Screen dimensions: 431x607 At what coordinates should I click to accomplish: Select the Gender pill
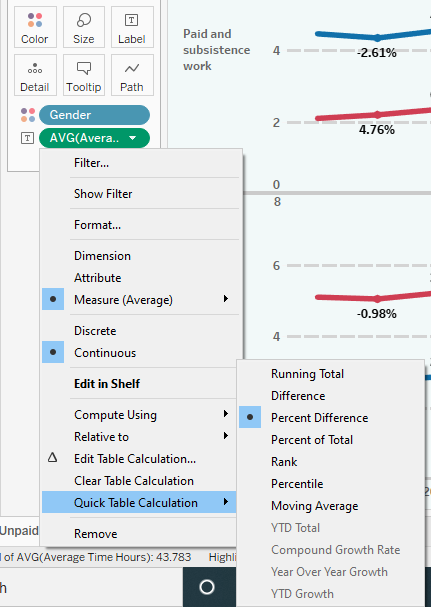click(x=94, y=115)
